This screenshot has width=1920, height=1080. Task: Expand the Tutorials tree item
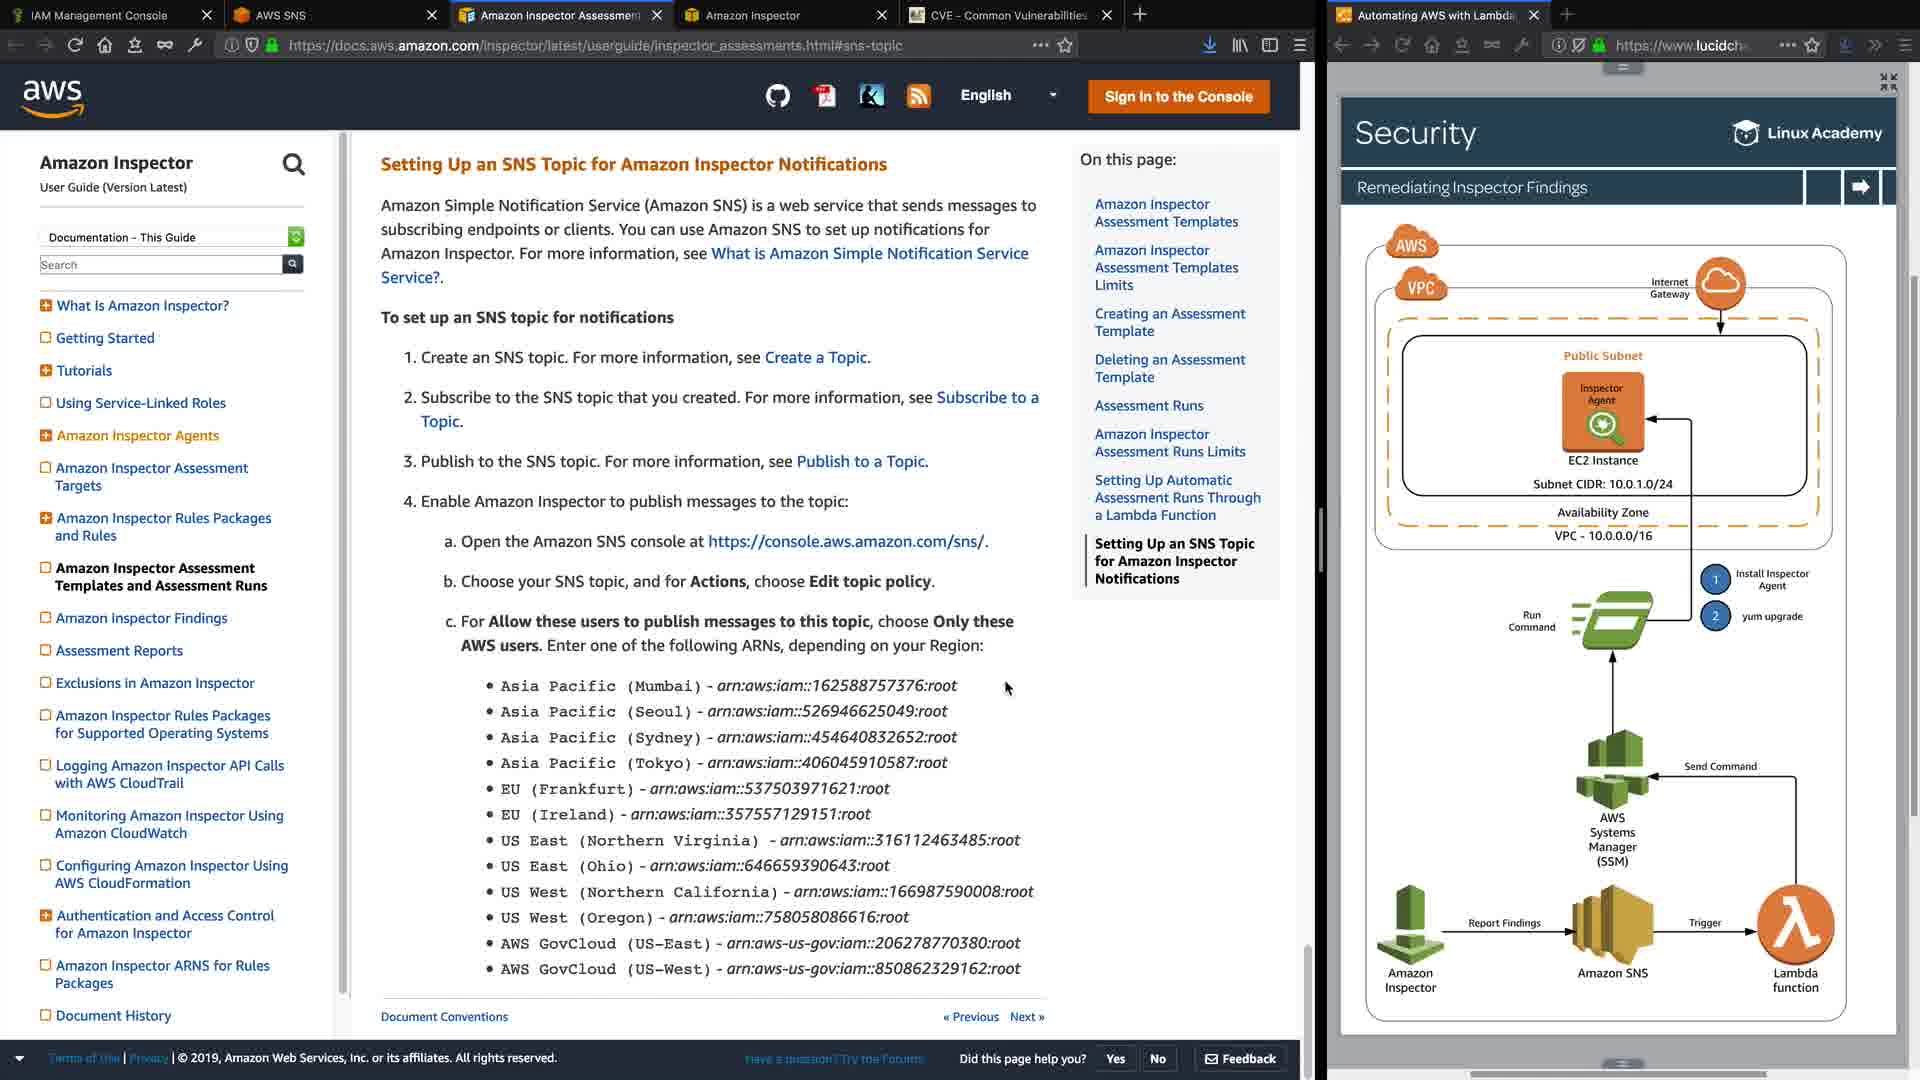coord(45,371)
